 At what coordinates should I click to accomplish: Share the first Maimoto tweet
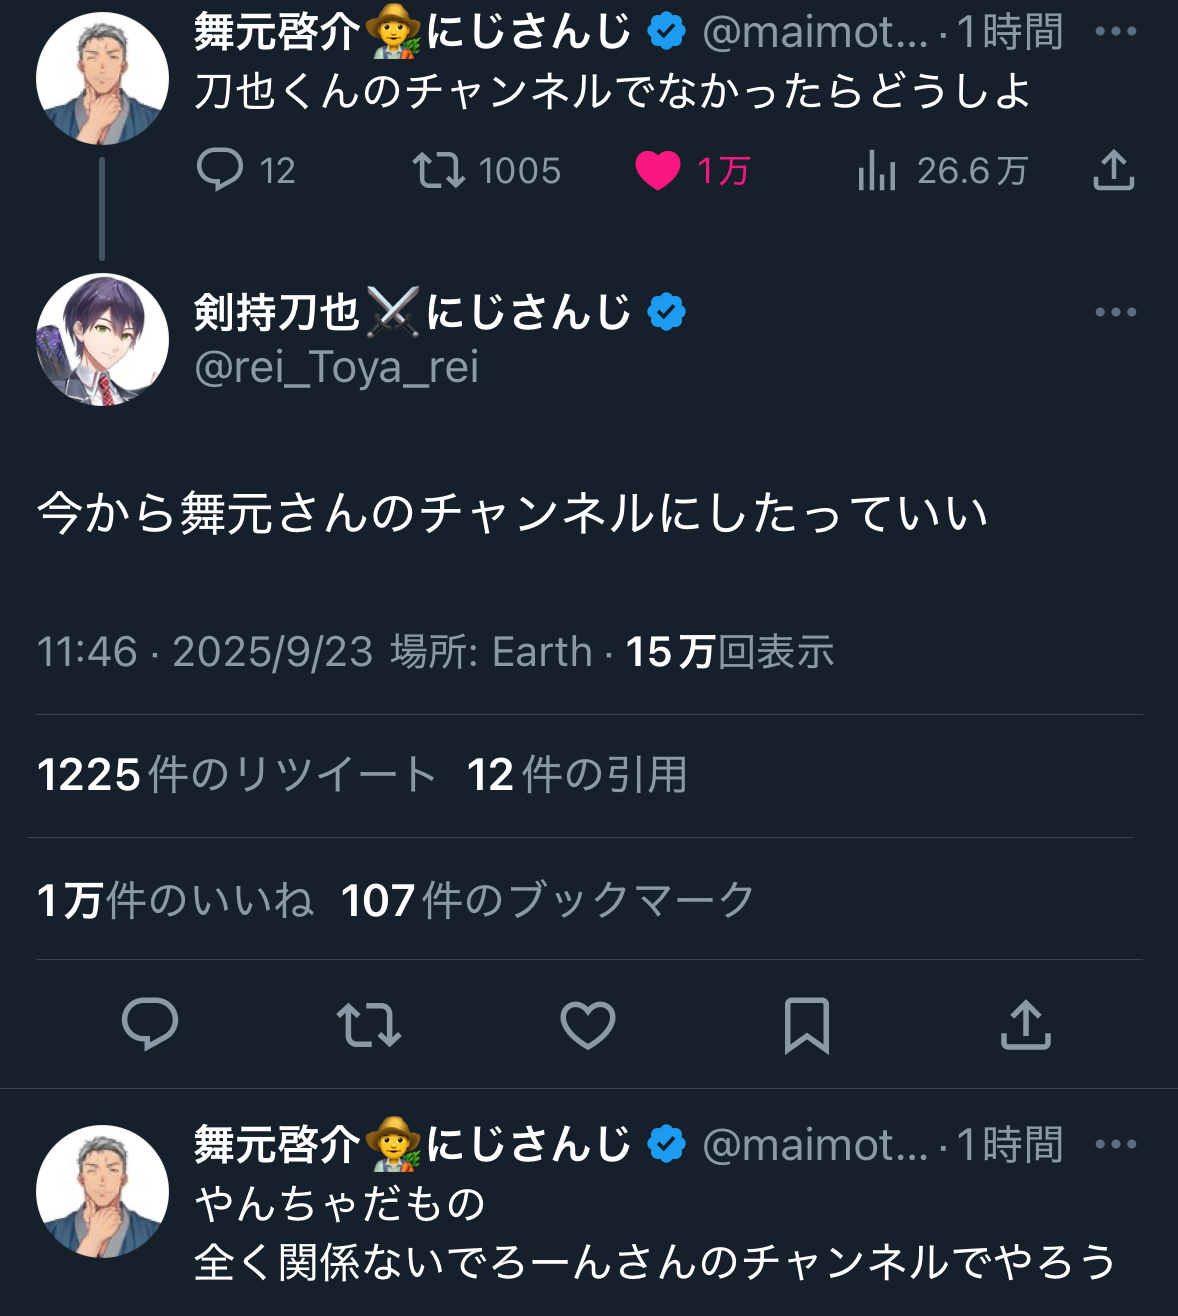(1113, 170)
